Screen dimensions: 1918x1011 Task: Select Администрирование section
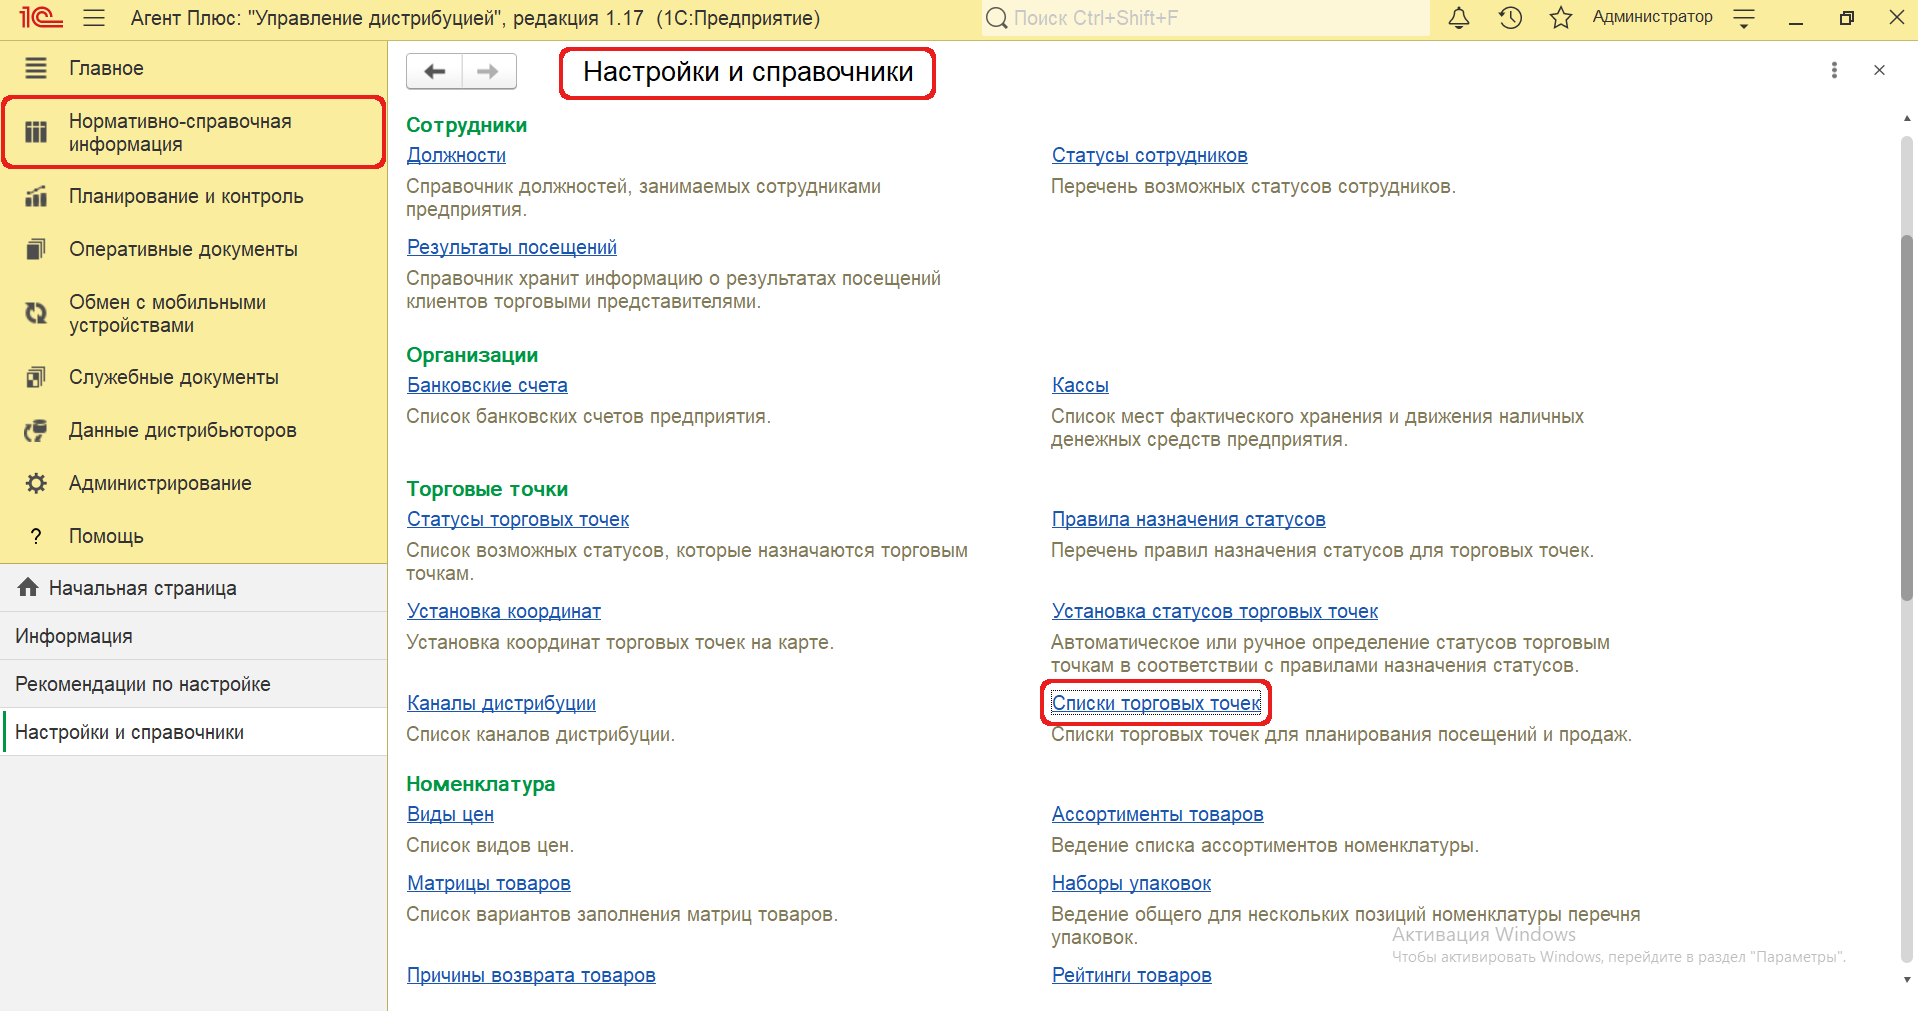tap(160, 483)
